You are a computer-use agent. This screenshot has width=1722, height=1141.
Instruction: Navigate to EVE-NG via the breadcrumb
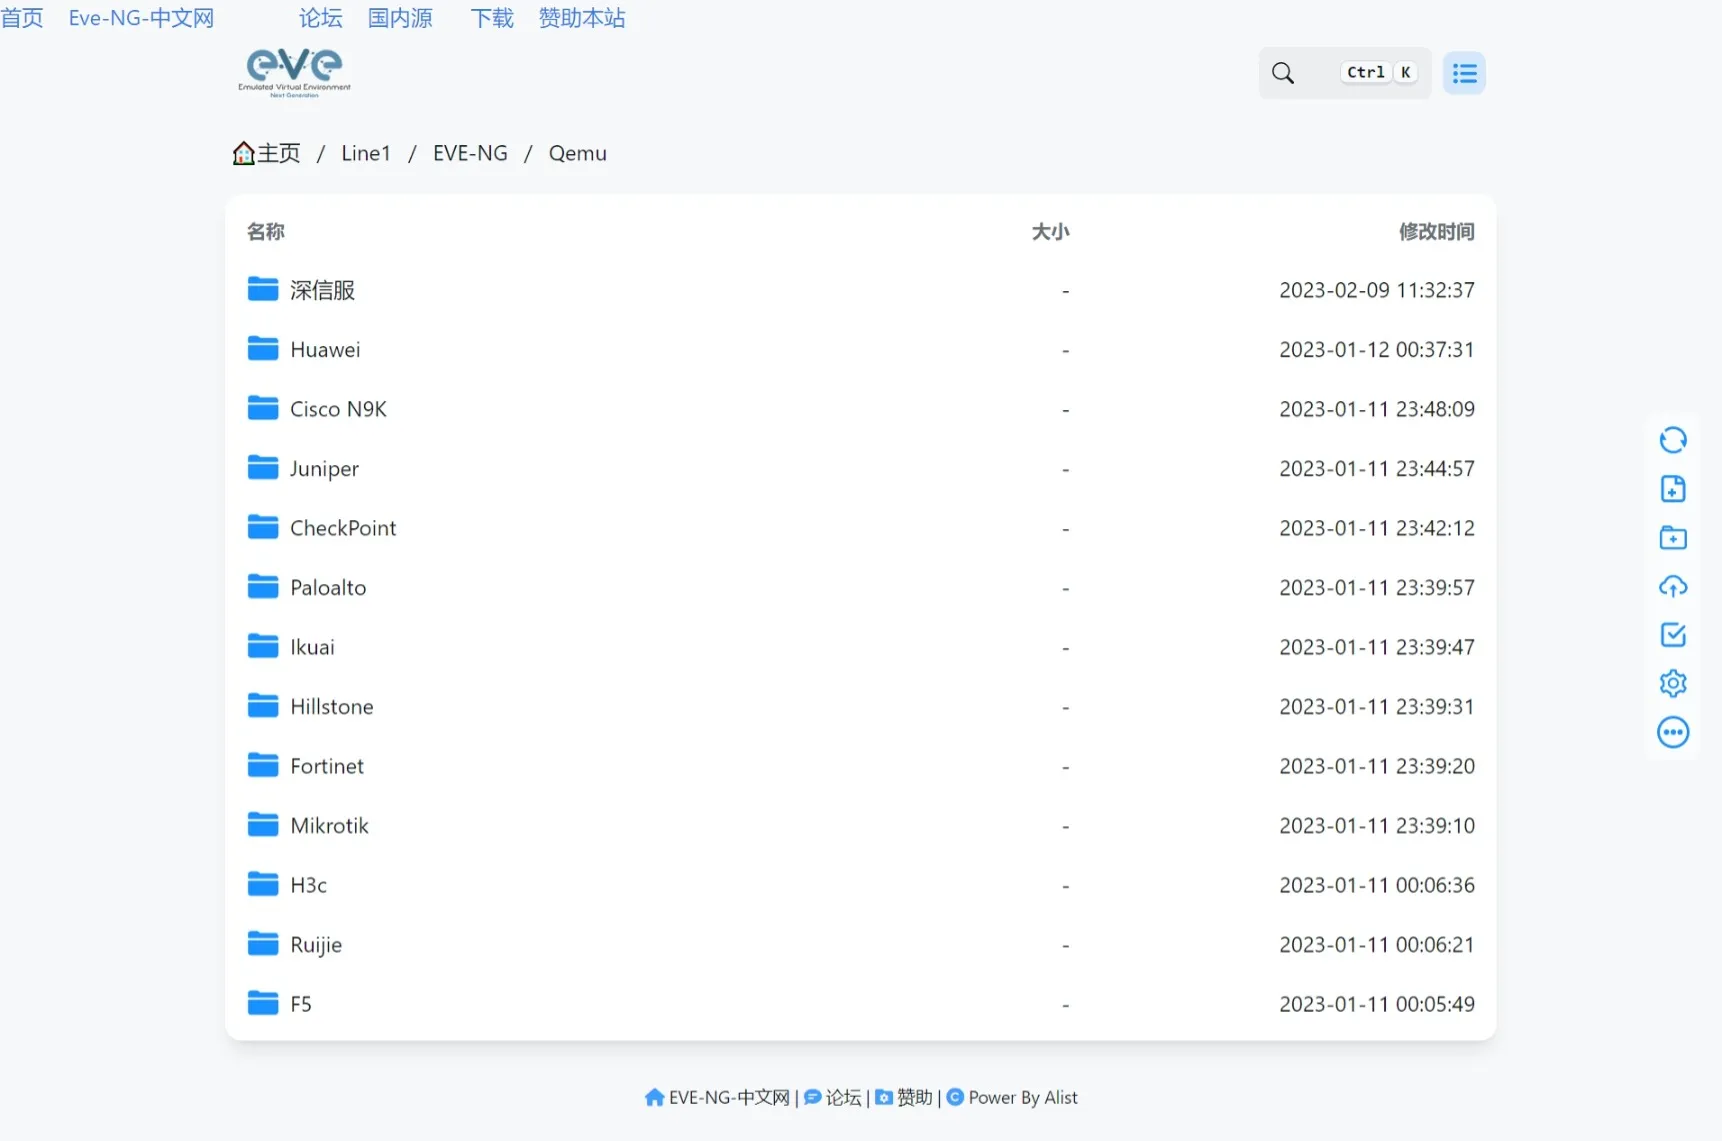click(469, 153)
